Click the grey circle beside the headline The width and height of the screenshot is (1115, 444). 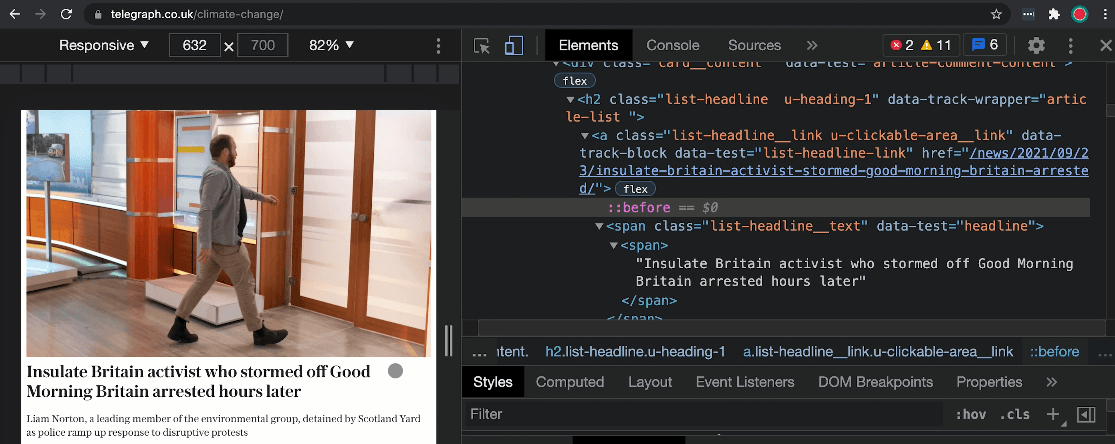(x=395, y=371)
